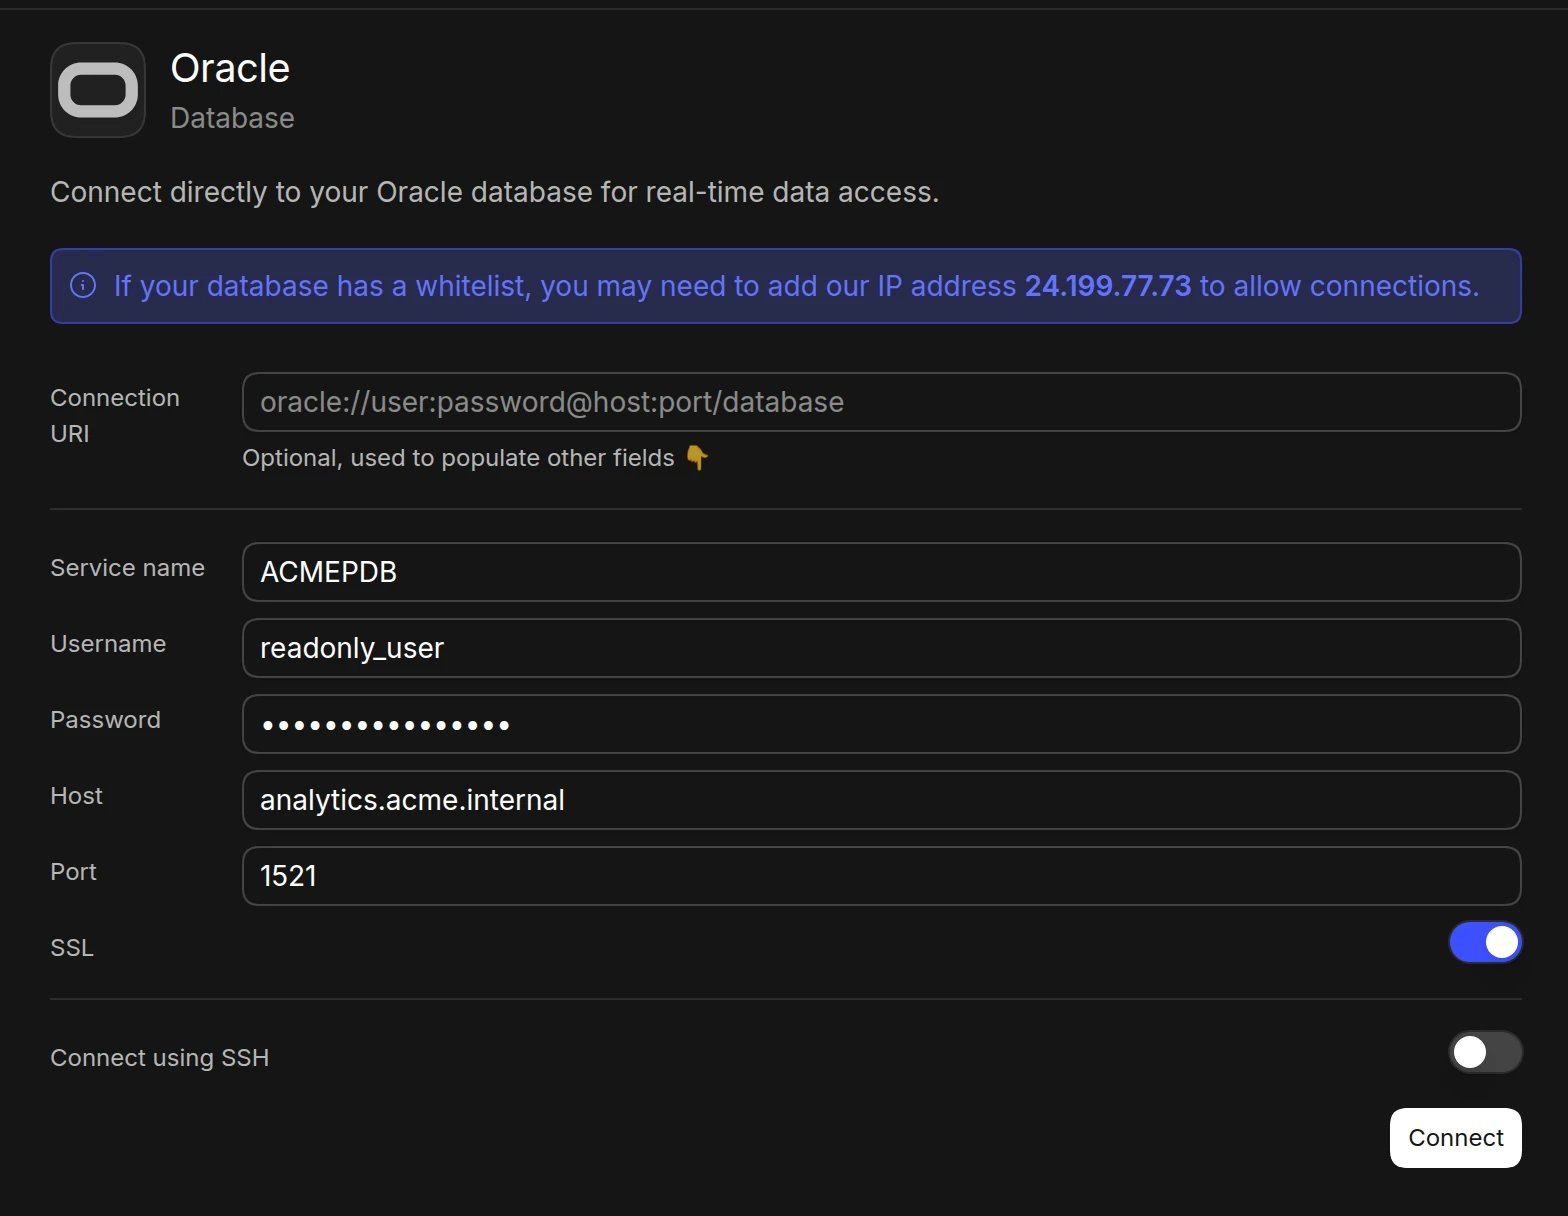Click the Oracle database logo icon
This screenshot has width=1568, height=1216.
98,90
